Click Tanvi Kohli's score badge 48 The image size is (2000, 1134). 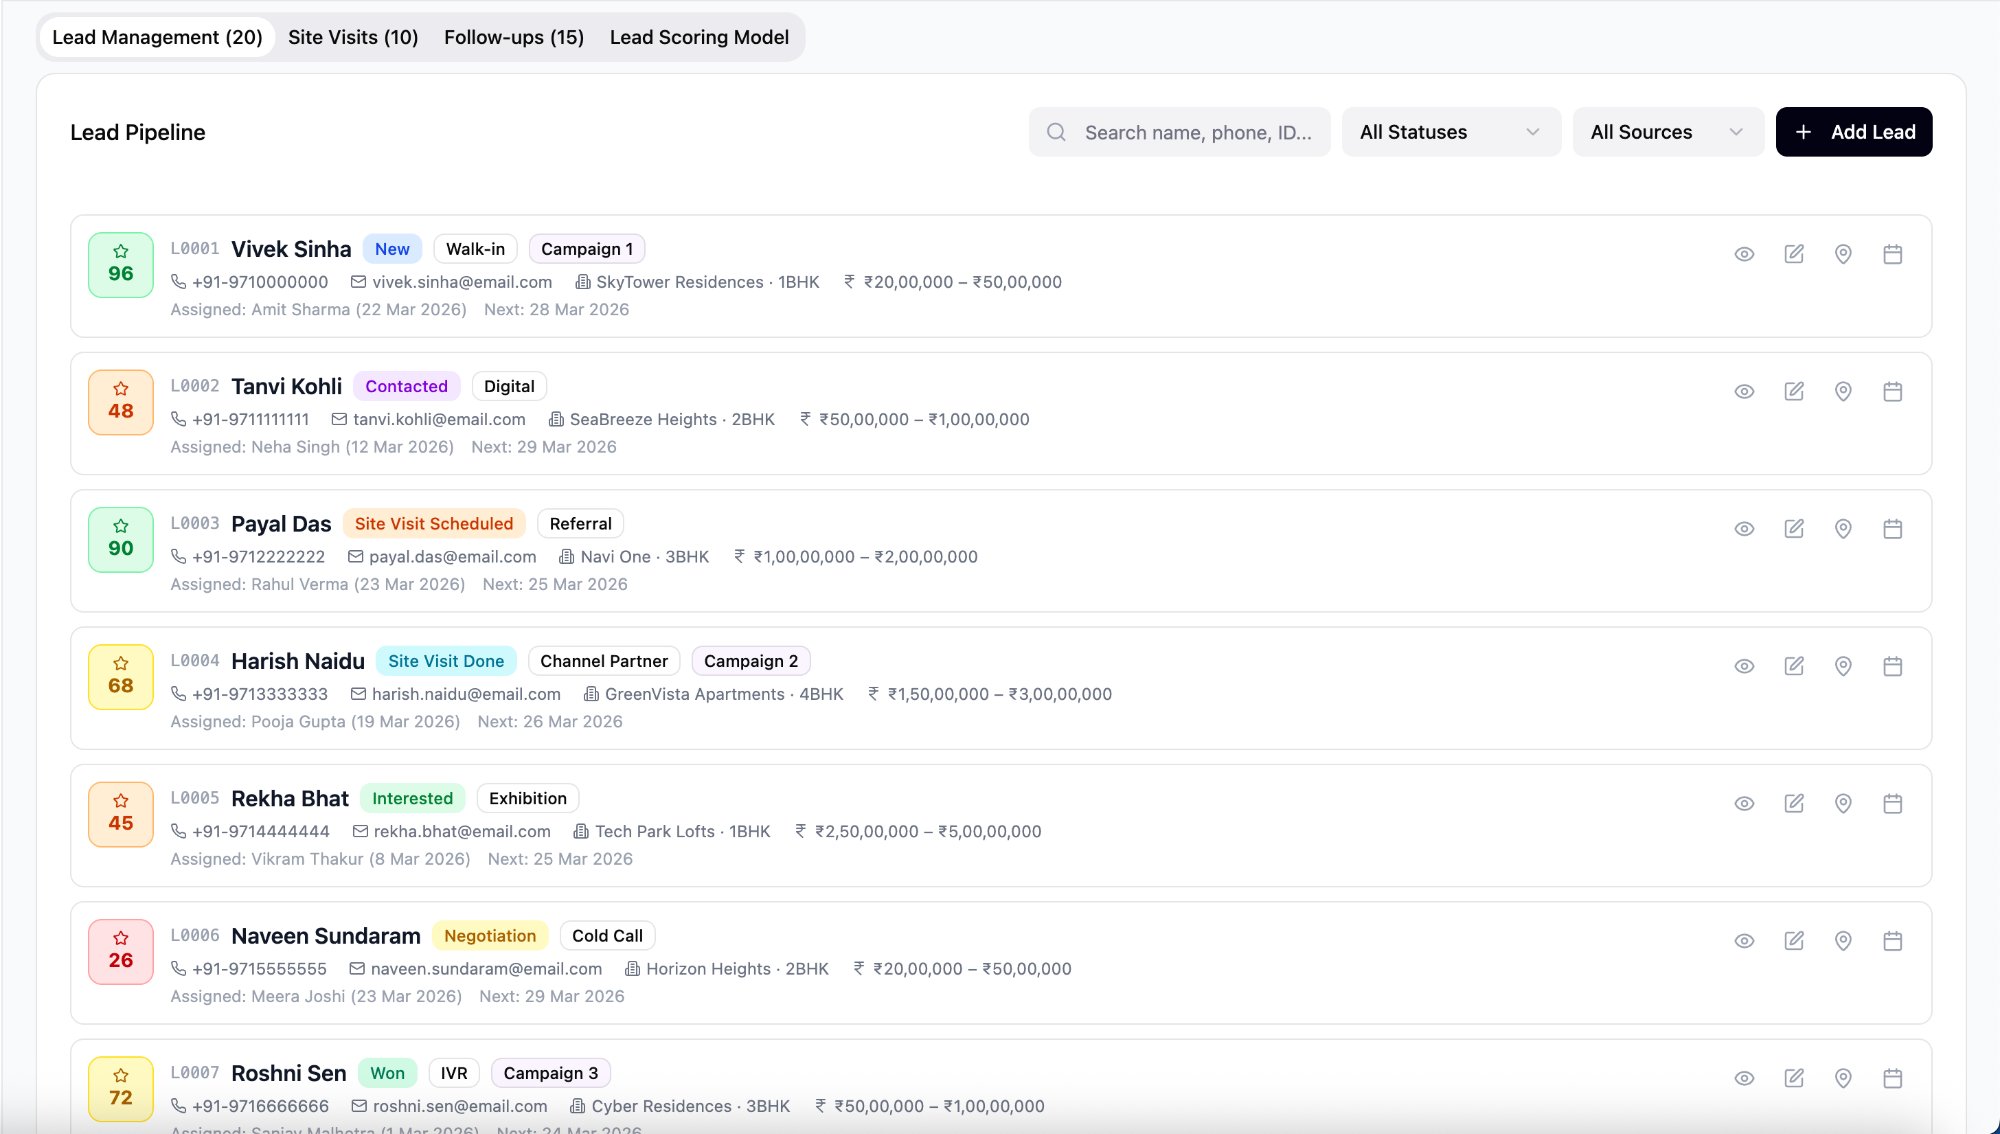121,402
